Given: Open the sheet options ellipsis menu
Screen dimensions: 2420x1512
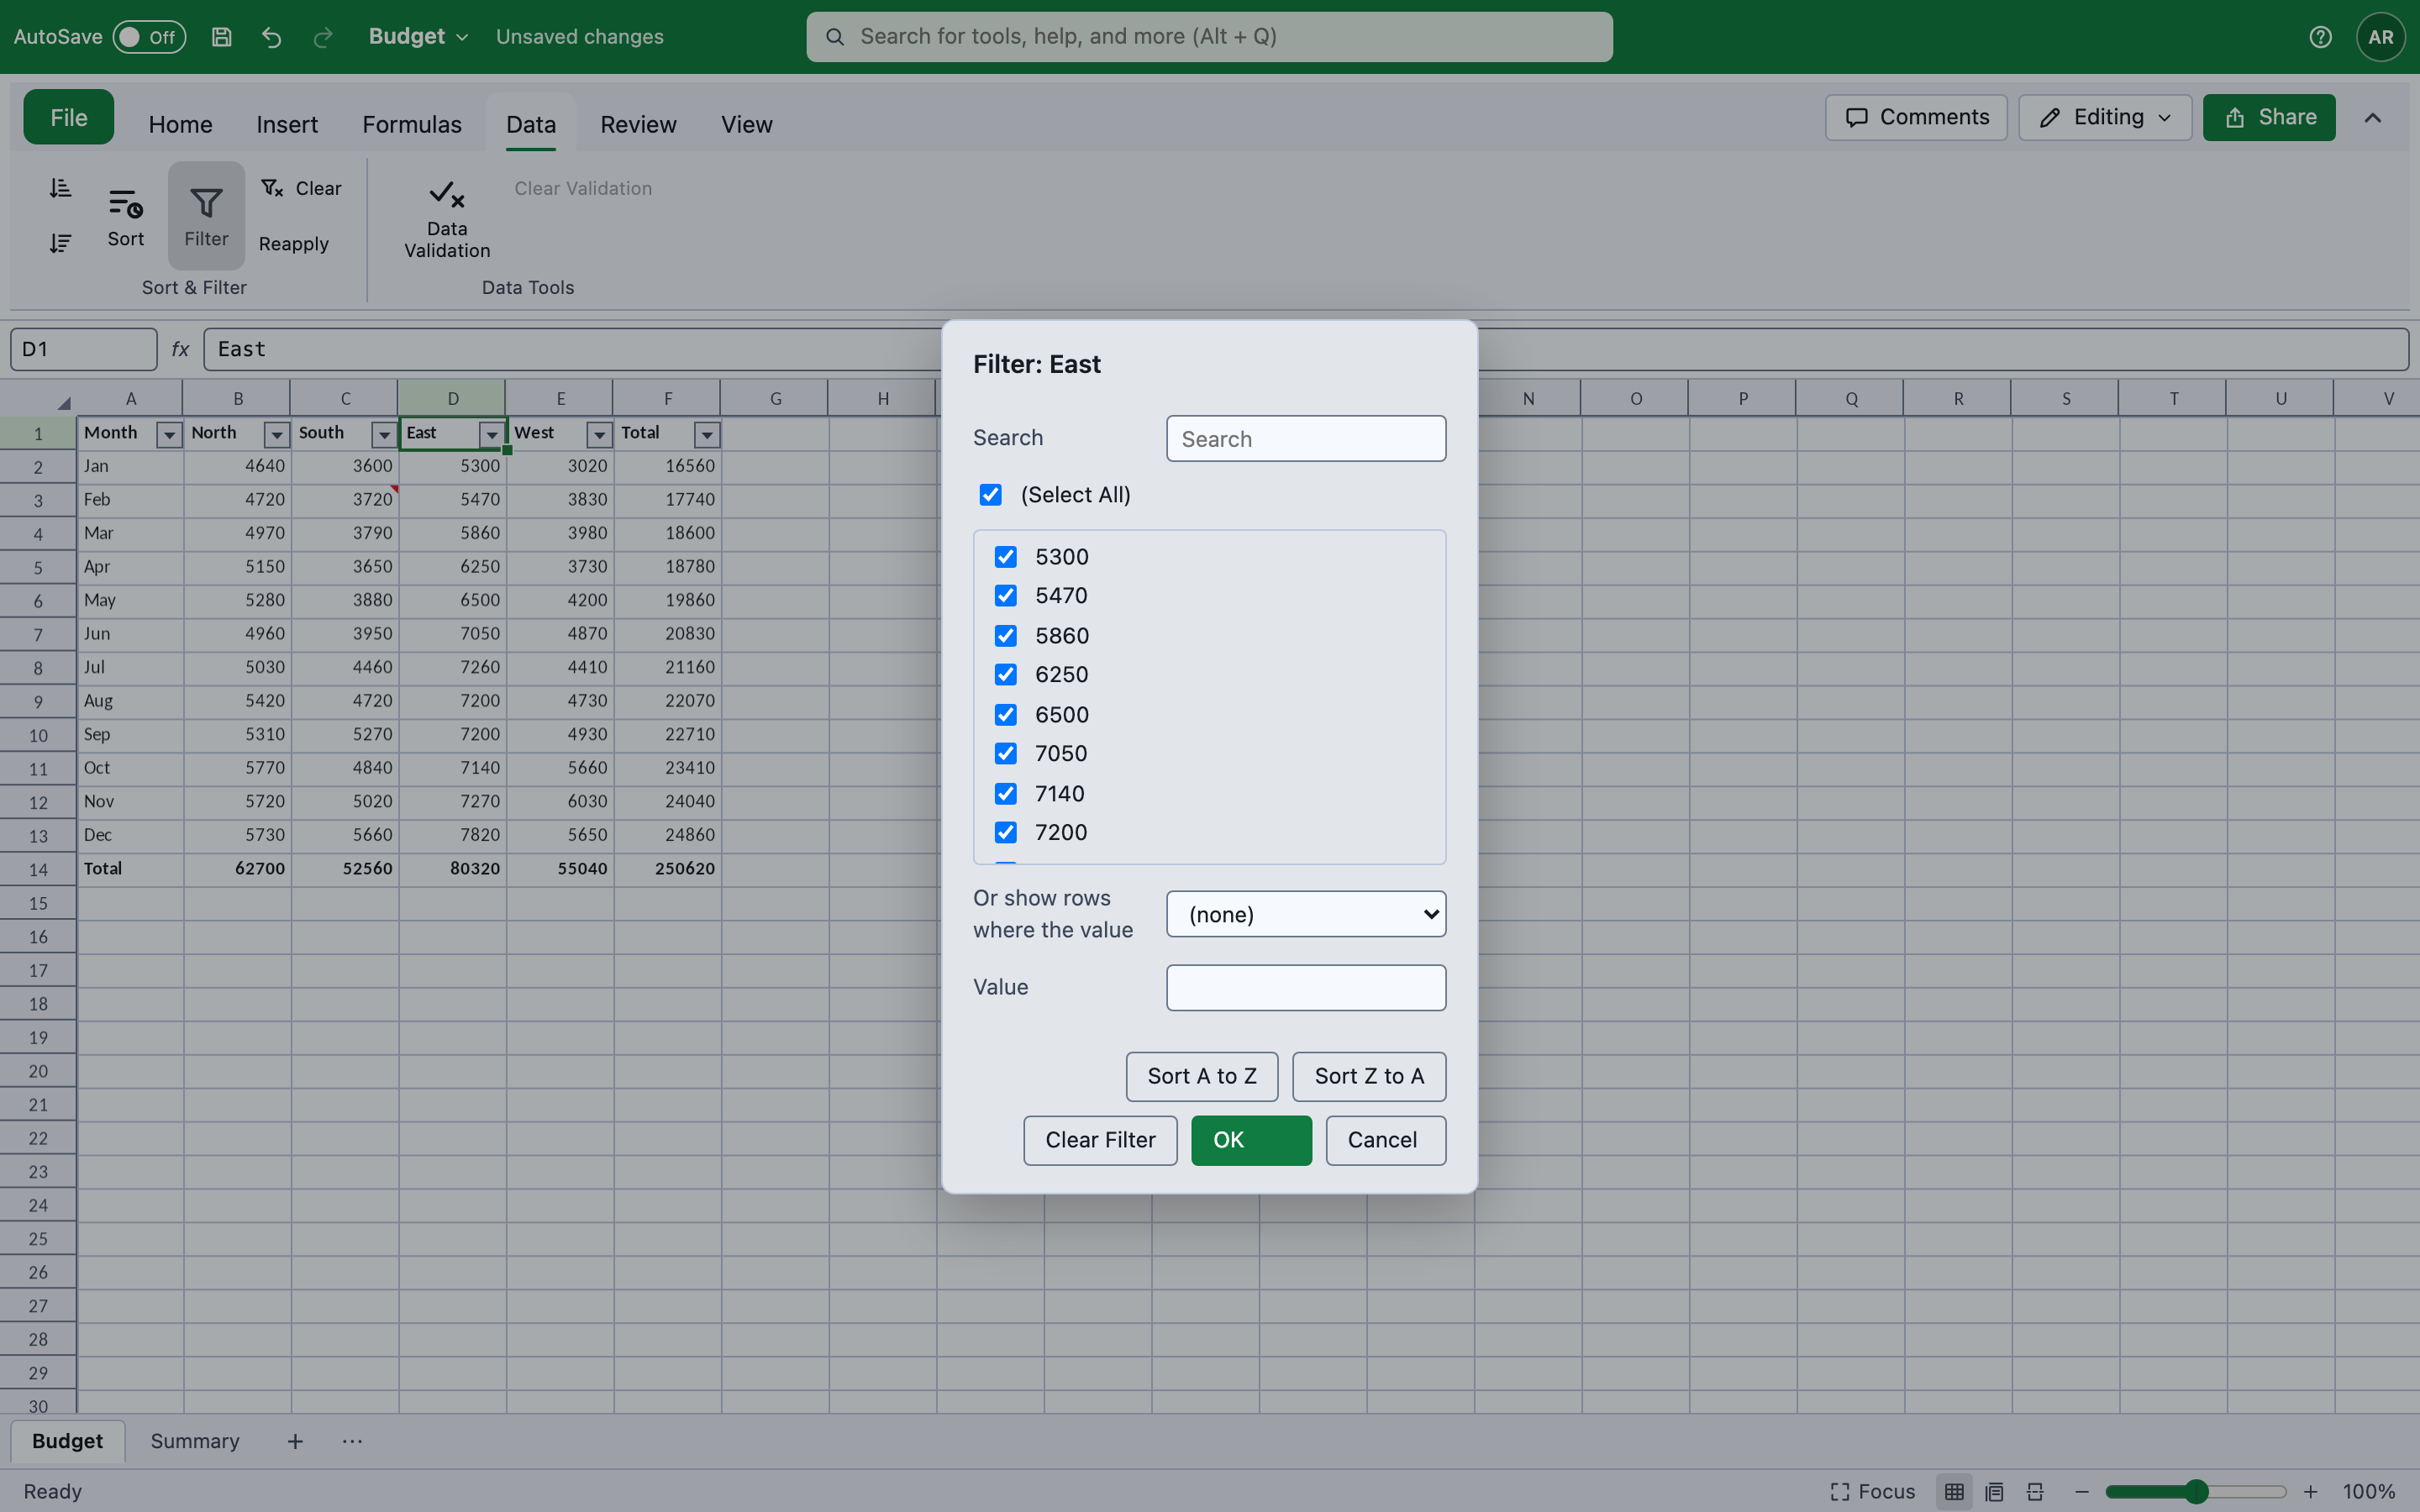Looking at the screenshot, I should [352, 1441].
